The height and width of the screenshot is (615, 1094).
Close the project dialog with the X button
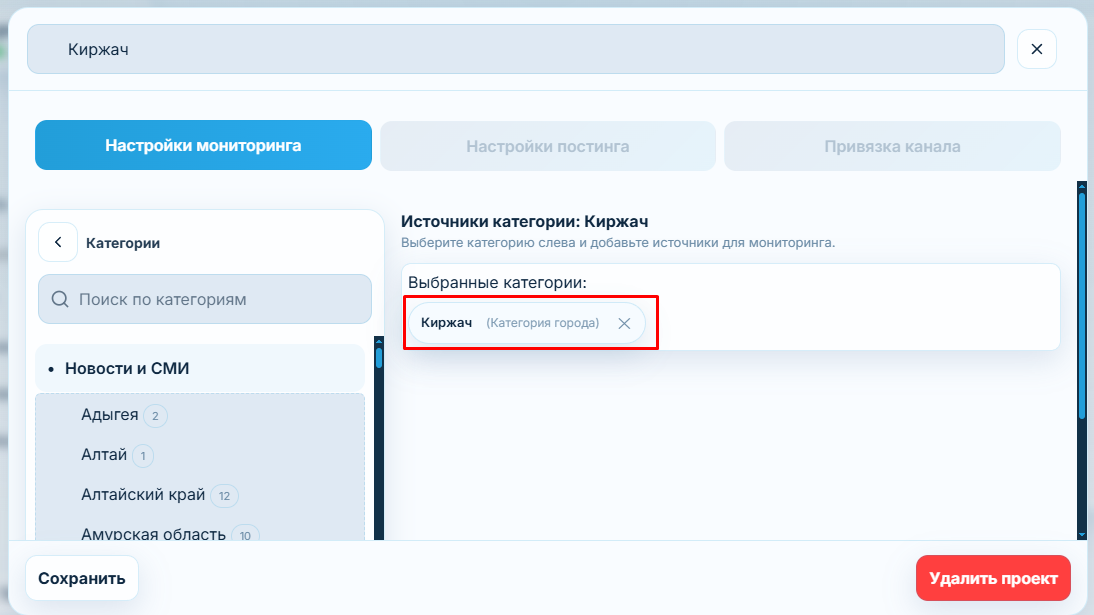(1036, 49)
